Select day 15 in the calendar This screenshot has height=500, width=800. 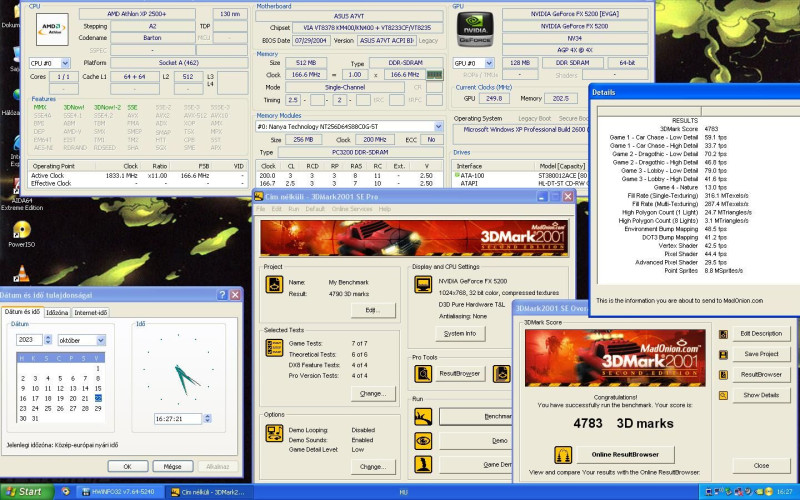click(x=98, y=388)
